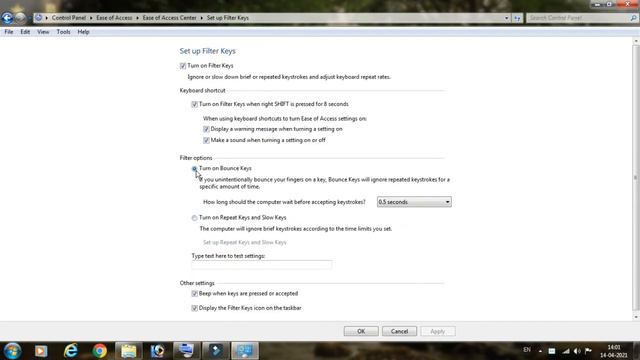Go to Ease of Access breadcrumb
This screenshot has width=640, height=360.
pos(114,18)
